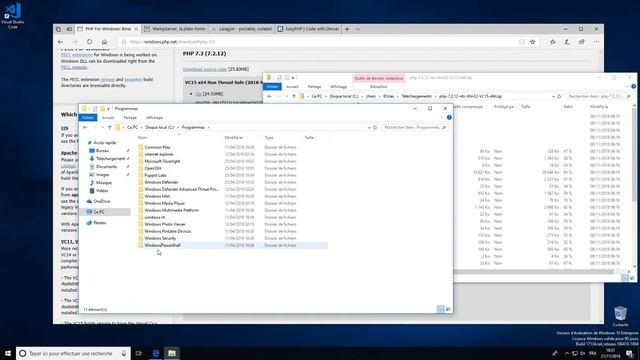Click the snapshot link in PECL text

click(x=133, y=80)
